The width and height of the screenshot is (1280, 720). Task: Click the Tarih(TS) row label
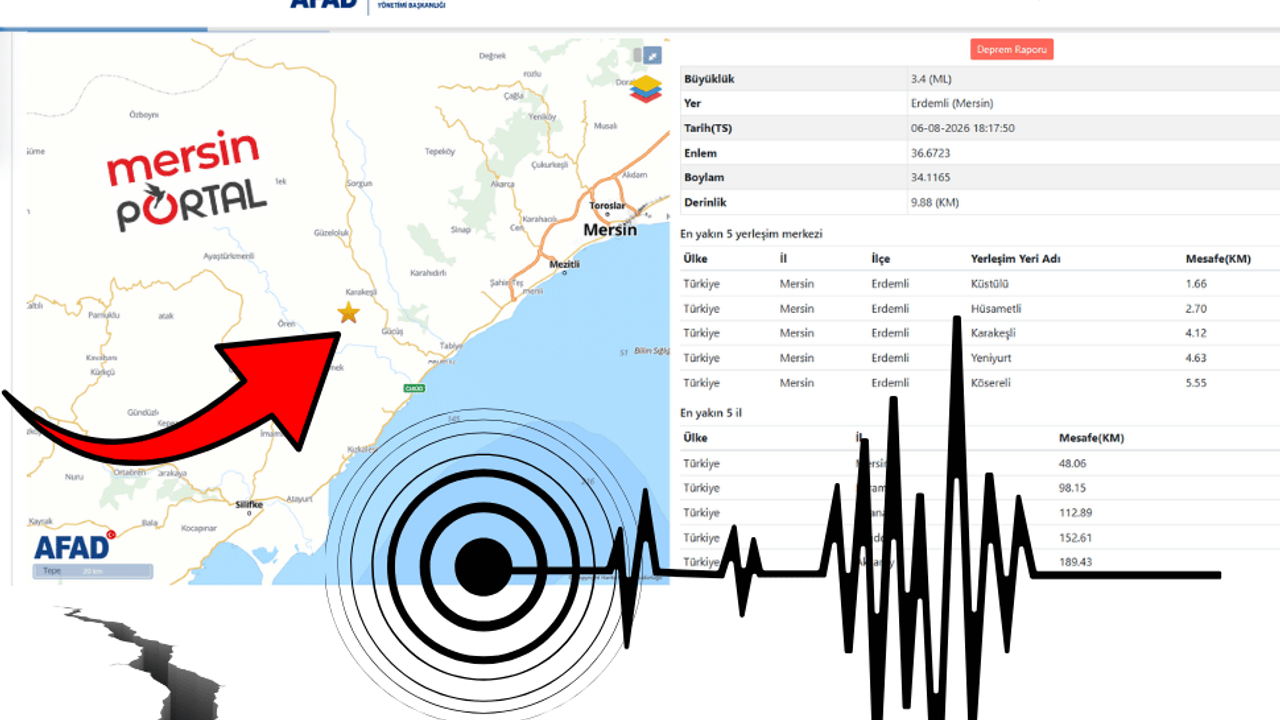point(708,128)
